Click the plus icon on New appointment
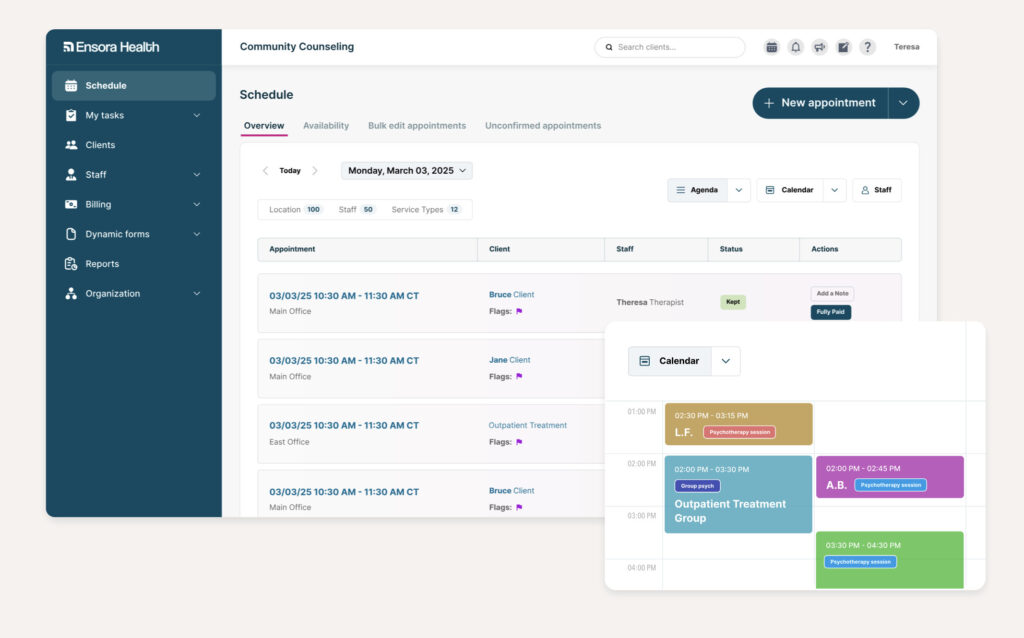 (x=769, y=103)
